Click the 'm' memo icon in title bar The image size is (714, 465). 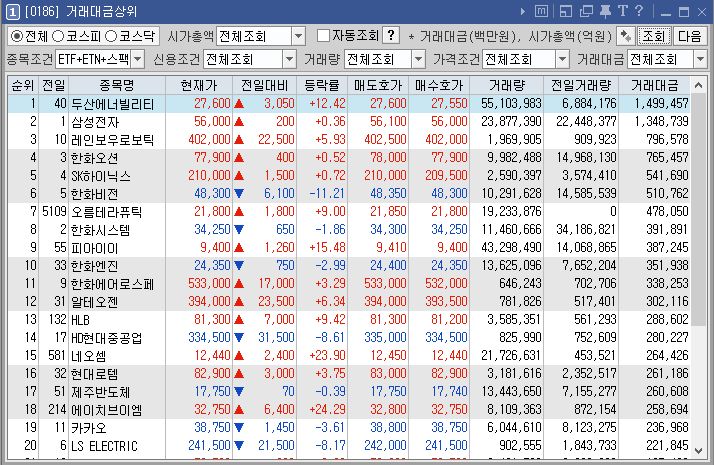tap(541, 11)
